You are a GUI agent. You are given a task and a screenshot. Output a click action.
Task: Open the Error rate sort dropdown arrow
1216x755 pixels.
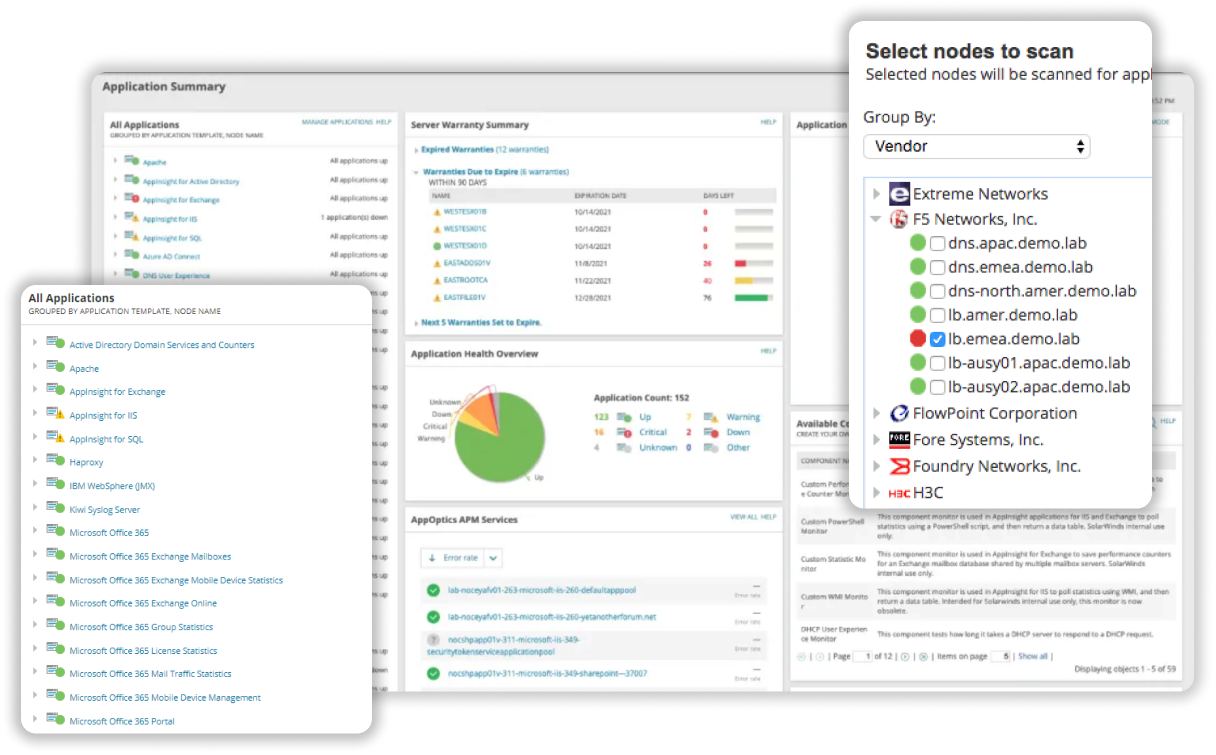click(x=494, y=558)
